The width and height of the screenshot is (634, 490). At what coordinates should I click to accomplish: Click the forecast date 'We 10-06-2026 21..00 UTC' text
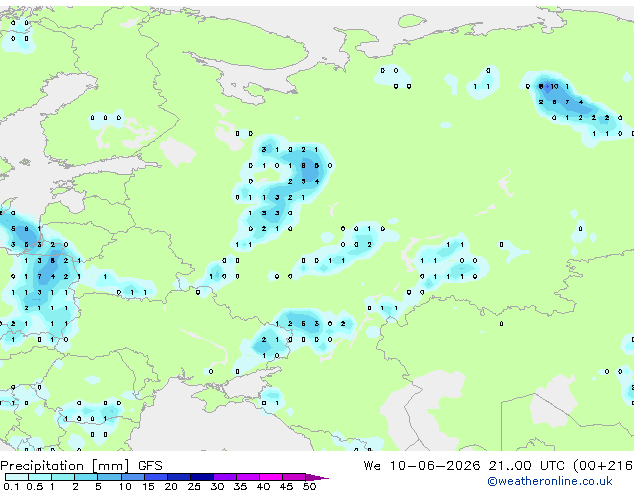tap(463, 466)
